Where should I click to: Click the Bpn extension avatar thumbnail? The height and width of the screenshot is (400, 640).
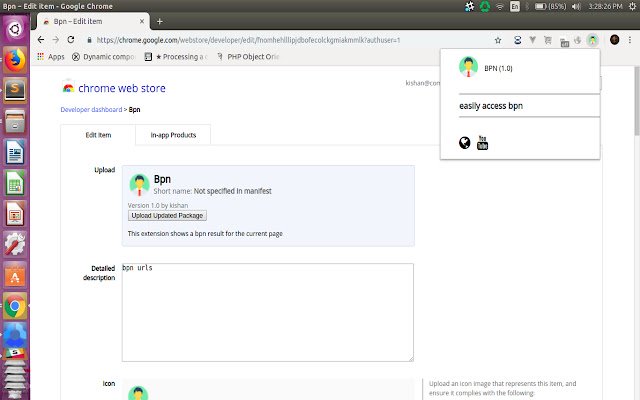click(139, 185)
